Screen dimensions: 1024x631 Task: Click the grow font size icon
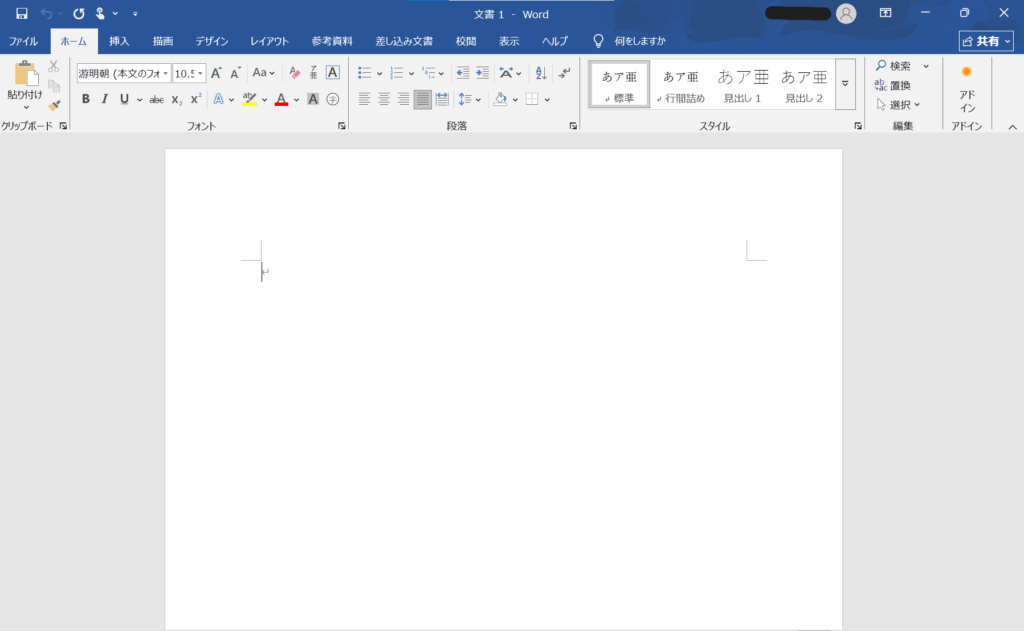(x=216, y=73)
